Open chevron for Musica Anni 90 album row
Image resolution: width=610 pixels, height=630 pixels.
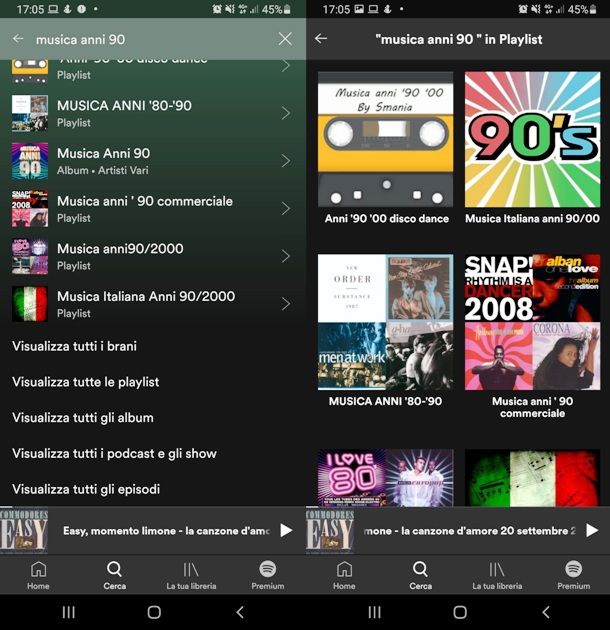tap(285, 161)
